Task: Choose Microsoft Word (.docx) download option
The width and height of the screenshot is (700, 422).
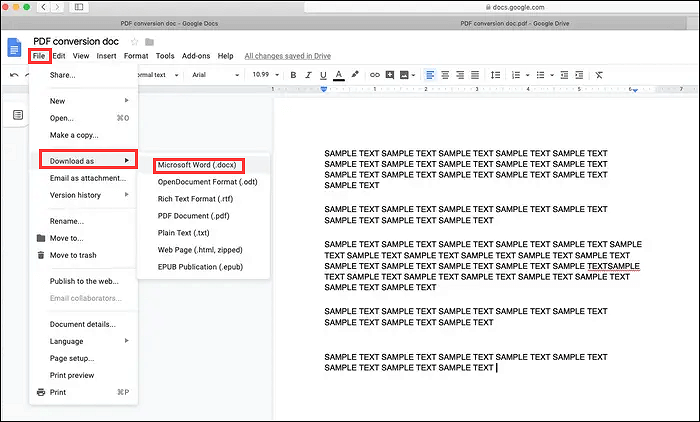Action: [196, 164]
